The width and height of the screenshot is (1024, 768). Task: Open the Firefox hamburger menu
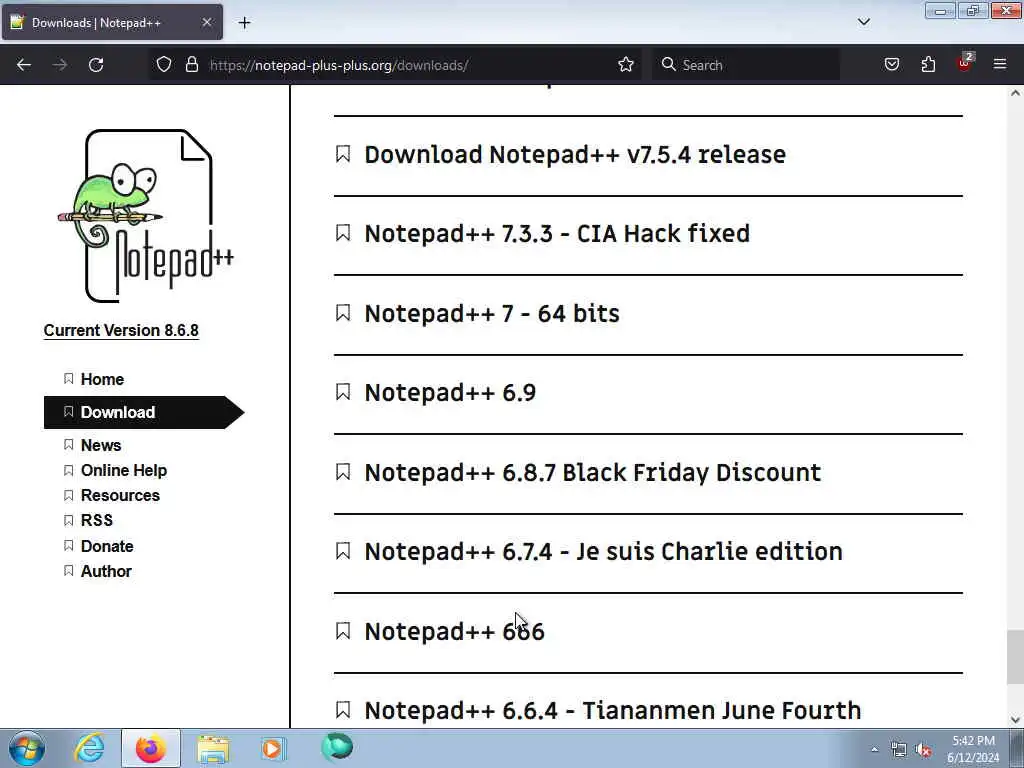coord(1000,64)
